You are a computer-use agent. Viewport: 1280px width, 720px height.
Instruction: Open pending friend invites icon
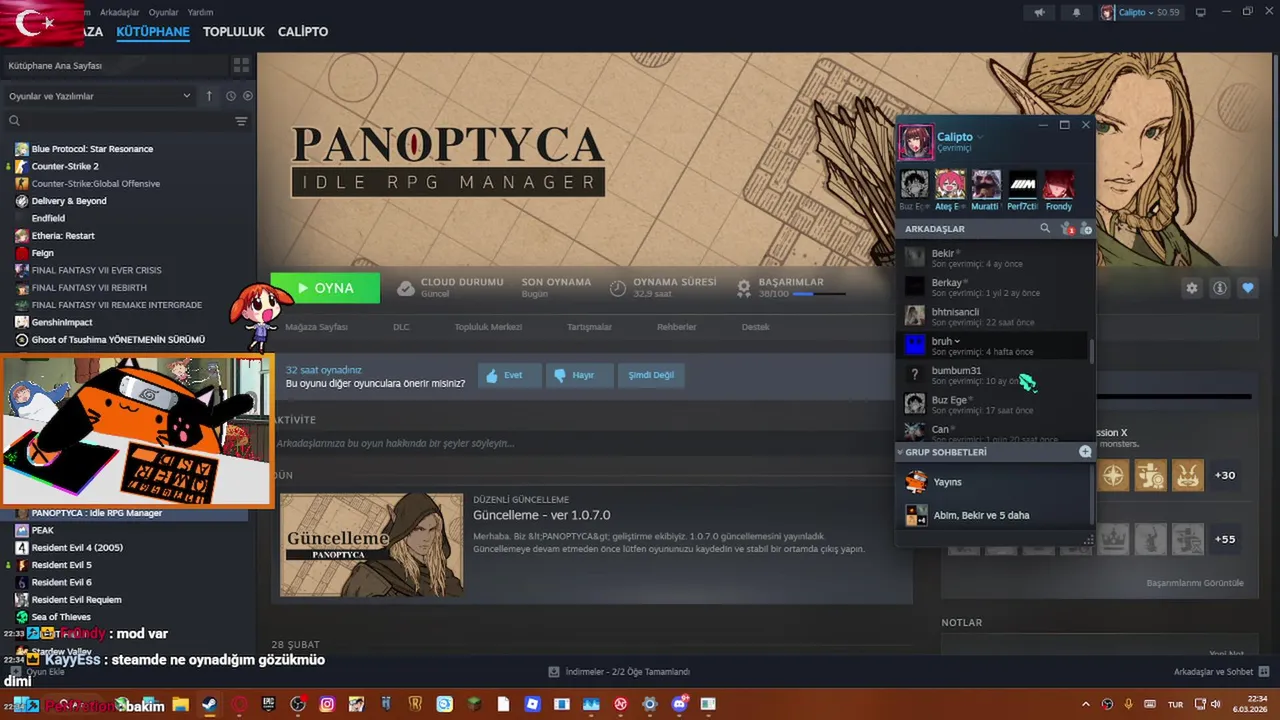point(1067,229)
